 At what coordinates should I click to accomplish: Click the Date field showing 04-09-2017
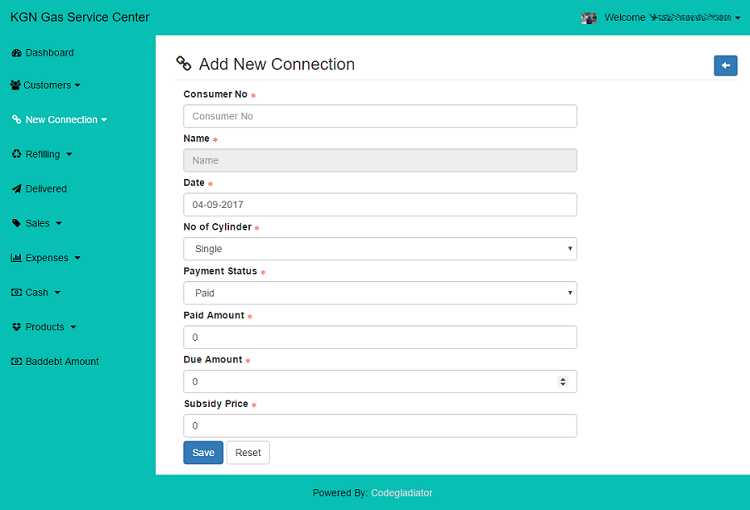click(380, 205)
